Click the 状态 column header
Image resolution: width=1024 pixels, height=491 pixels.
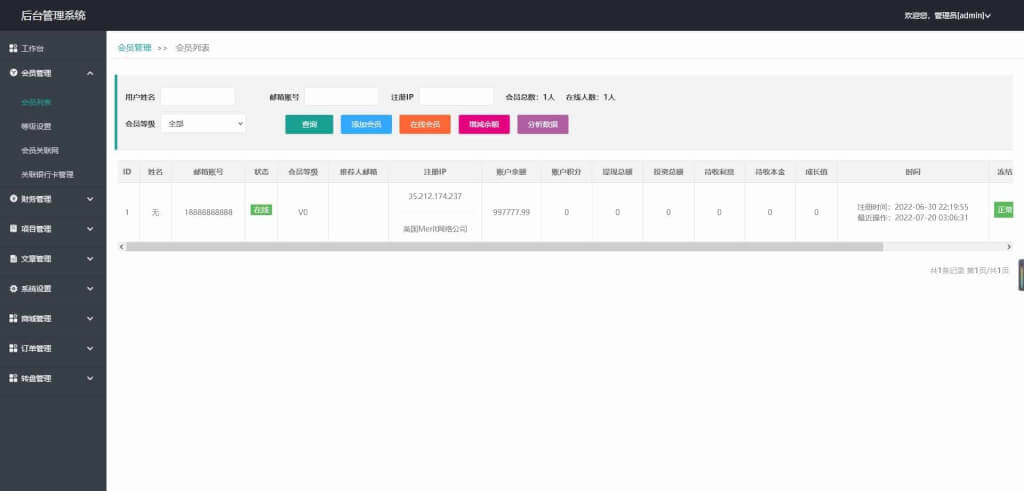261,172
